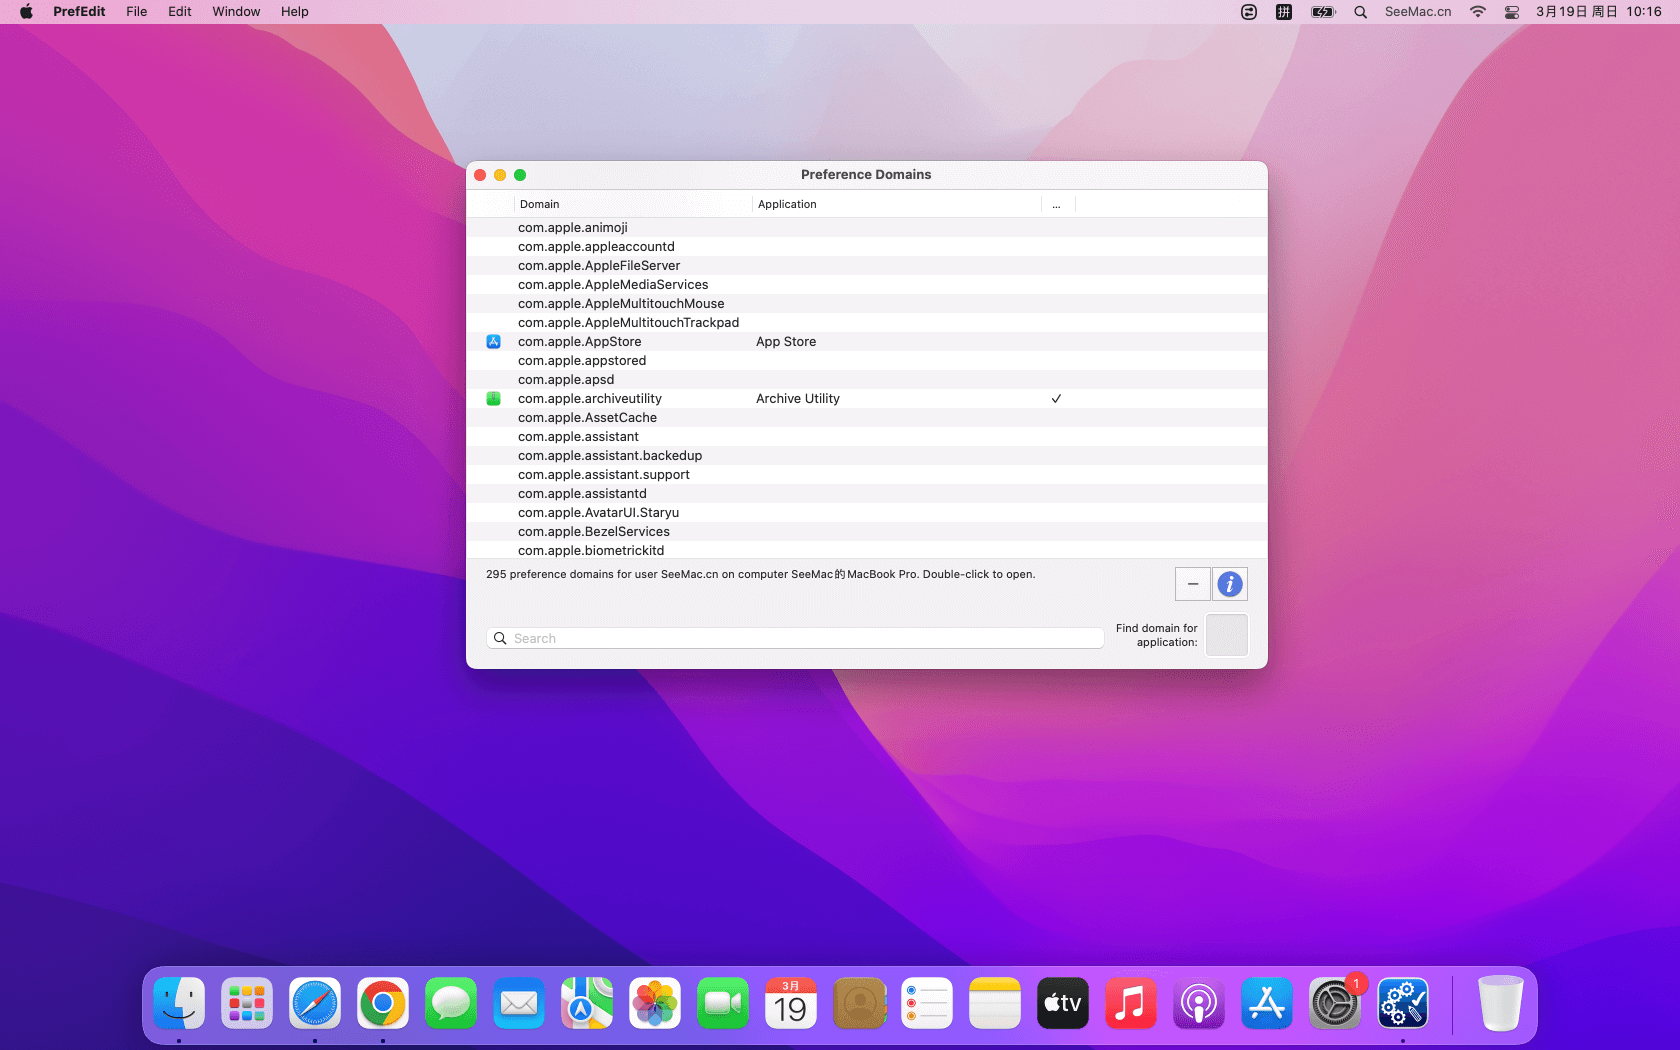1680x1050 pixels.
Task: Click the App Store application name cell
Action: coord(786,342)
